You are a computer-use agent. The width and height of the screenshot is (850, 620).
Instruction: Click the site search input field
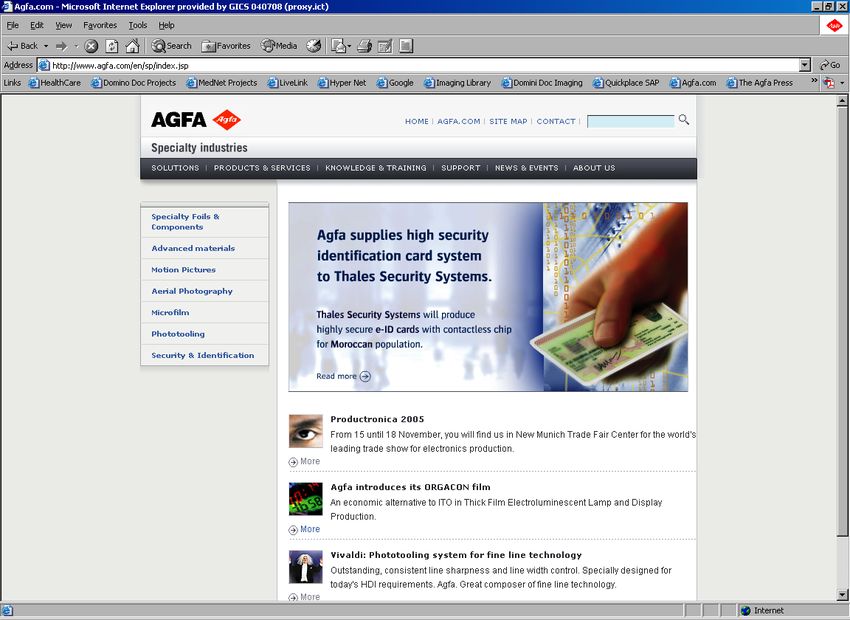(630, 121)
